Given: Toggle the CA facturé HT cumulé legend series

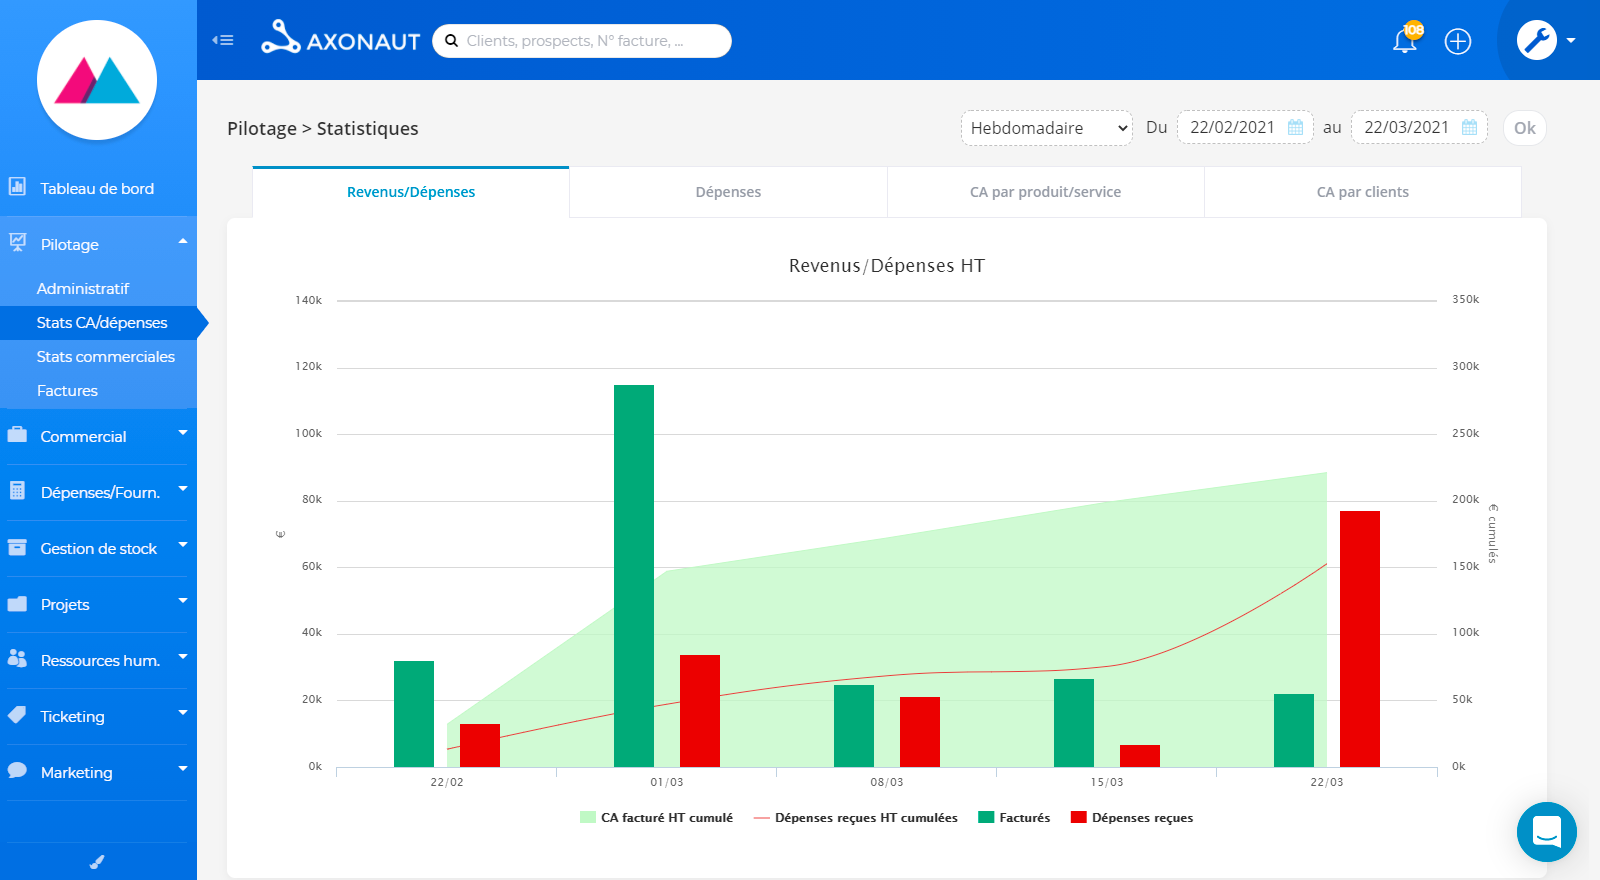Looking at the screenshot, I should 656,817.
